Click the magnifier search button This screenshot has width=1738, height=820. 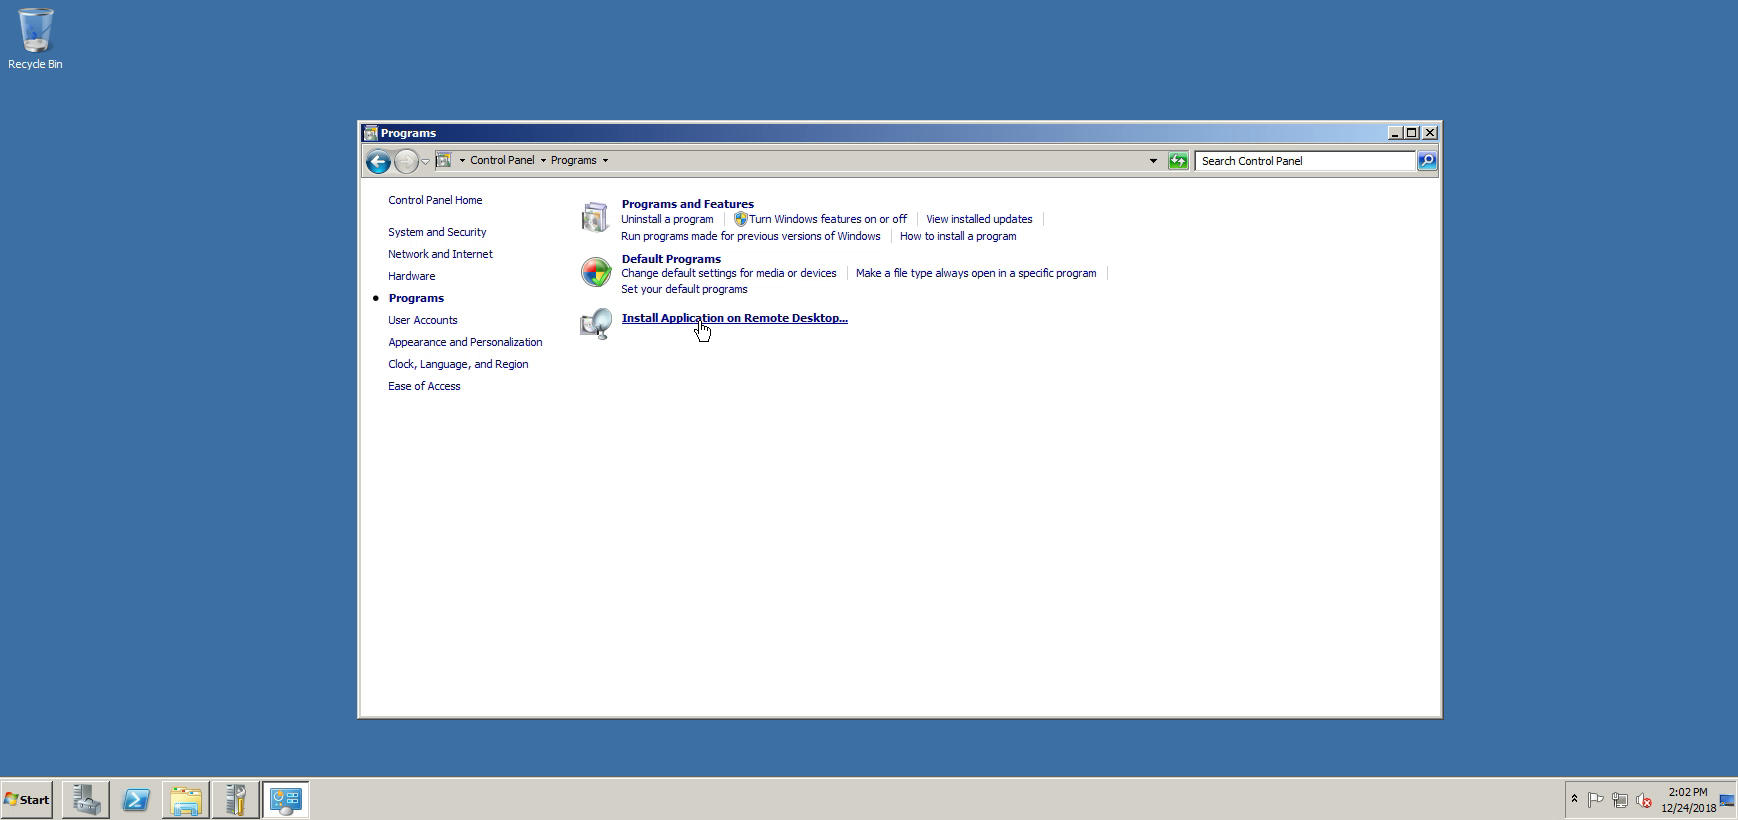click(1427, 161)
